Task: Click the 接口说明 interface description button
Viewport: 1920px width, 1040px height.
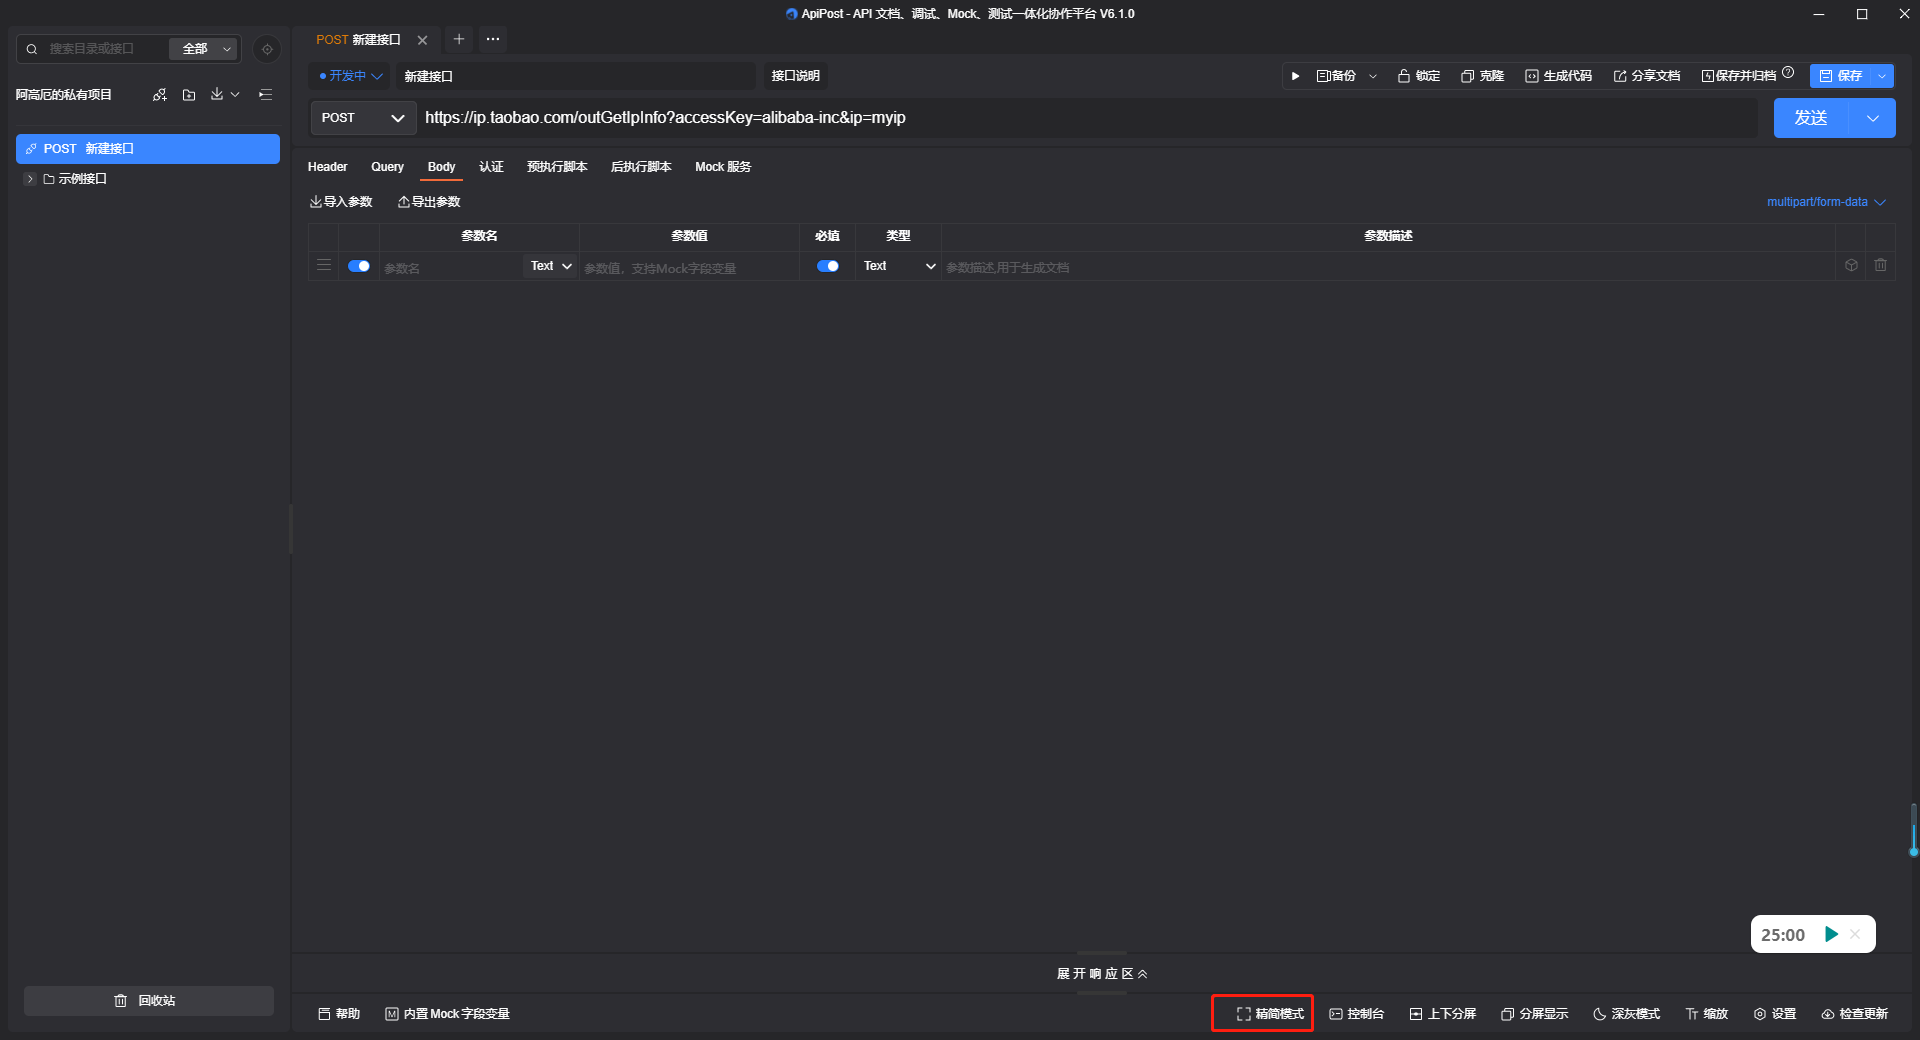Action: tap(795, 76)
